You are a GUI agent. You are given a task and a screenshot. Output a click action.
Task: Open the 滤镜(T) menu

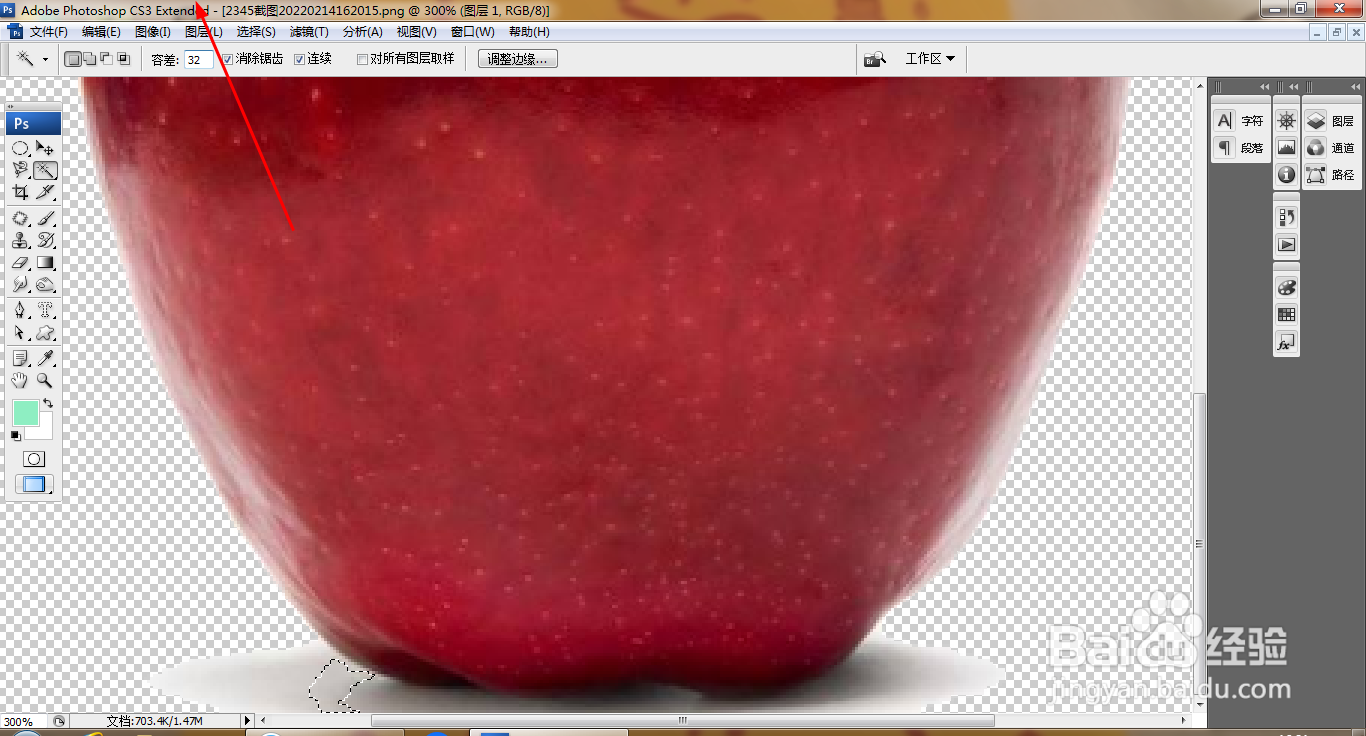[309, 32]
